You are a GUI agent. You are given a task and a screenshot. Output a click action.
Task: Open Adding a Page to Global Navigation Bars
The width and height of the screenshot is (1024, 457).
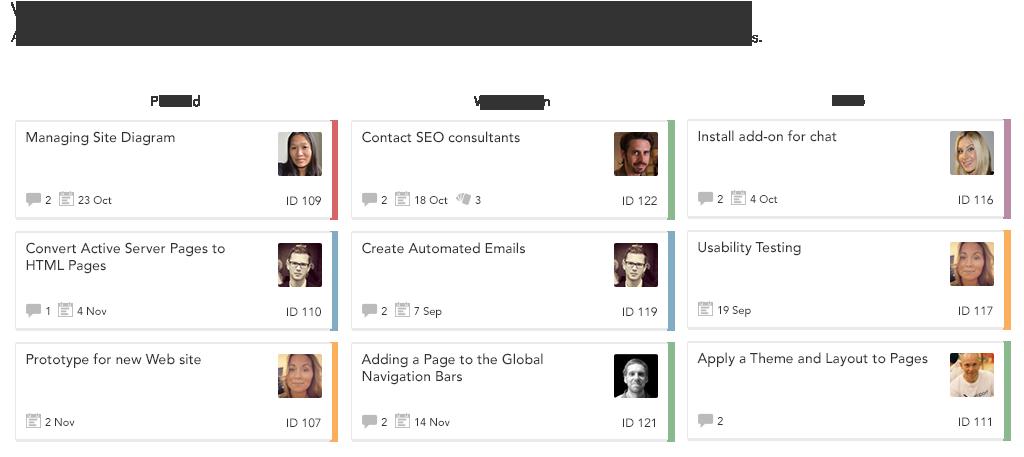453,368
